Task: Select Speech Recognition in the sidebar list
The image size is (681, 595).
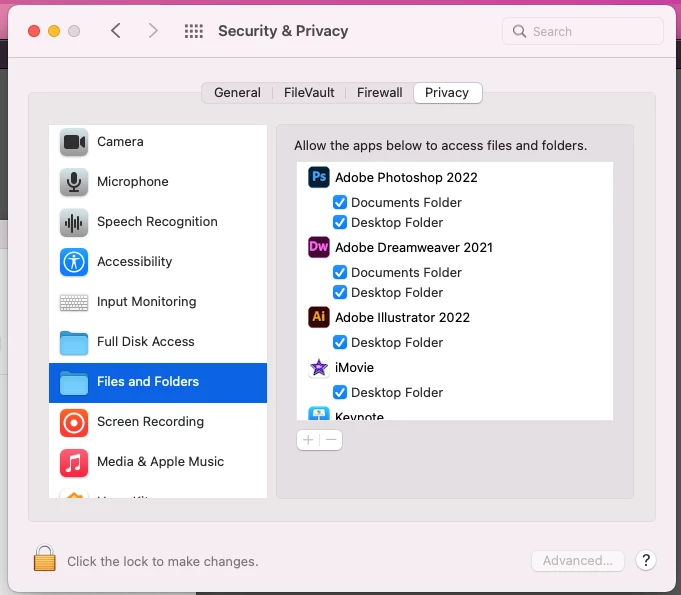Action: (x=158, y=222)
